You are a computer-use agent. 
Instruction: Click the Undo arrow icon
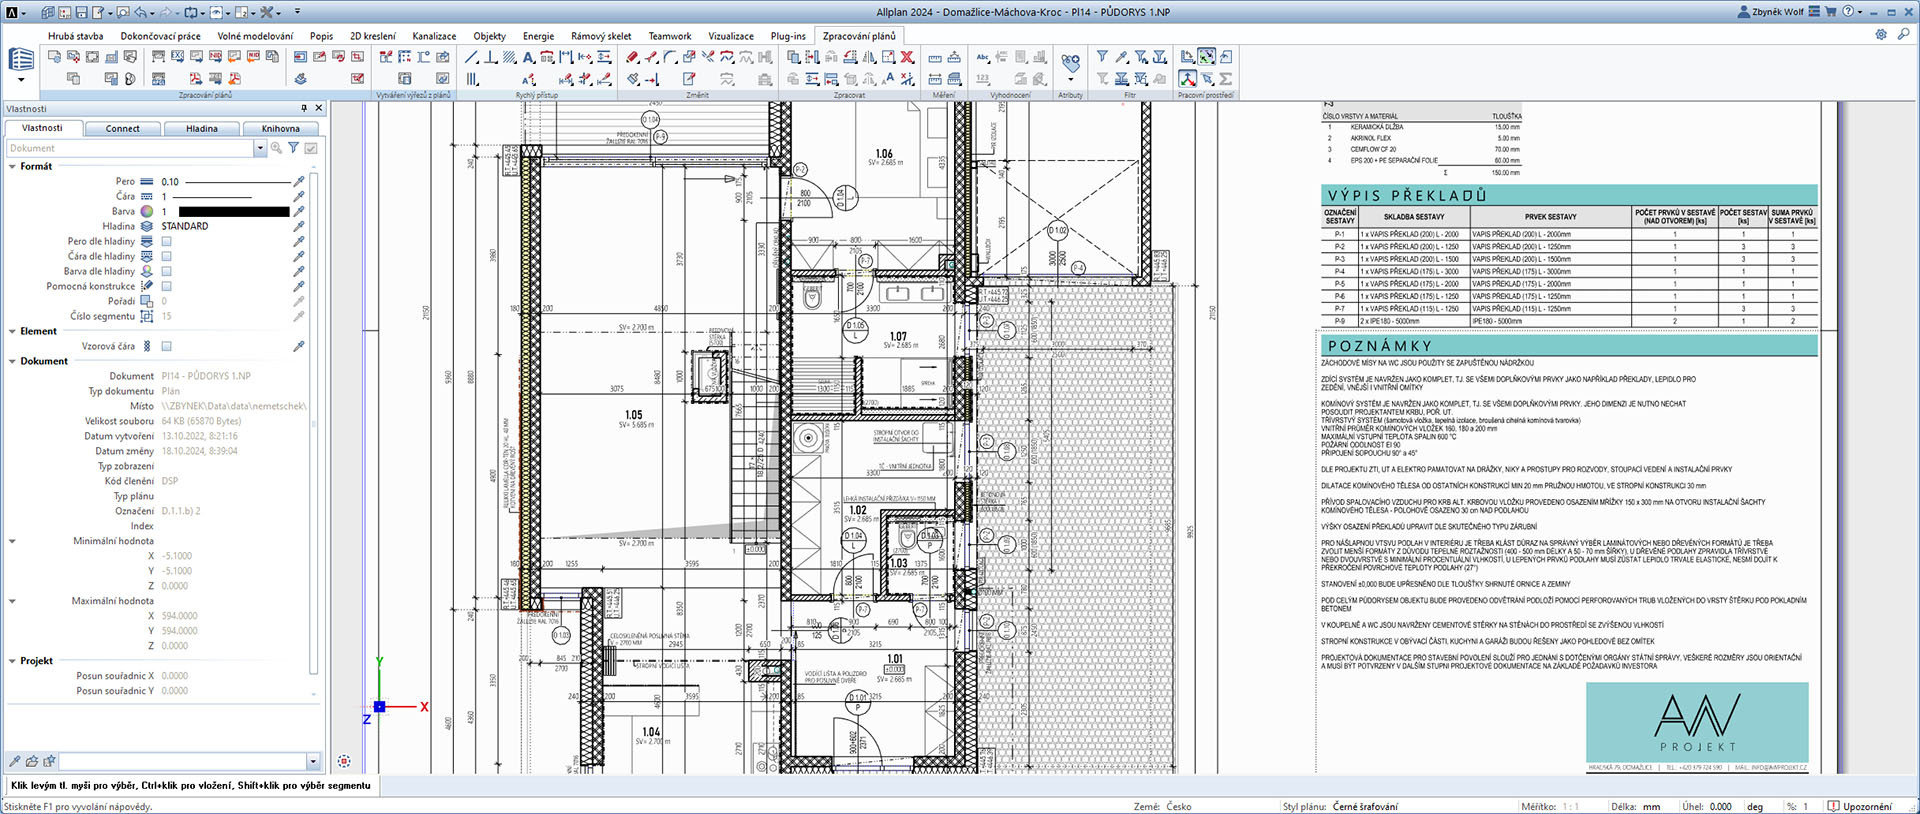pos(140,12)
